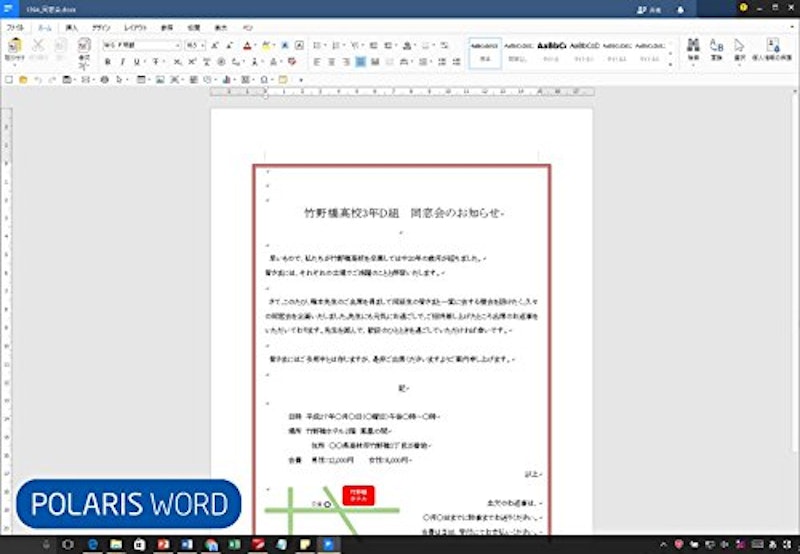Screen dimensions: 800x554
Task: Switch to the ペン tab
Action: click(247, 28)
